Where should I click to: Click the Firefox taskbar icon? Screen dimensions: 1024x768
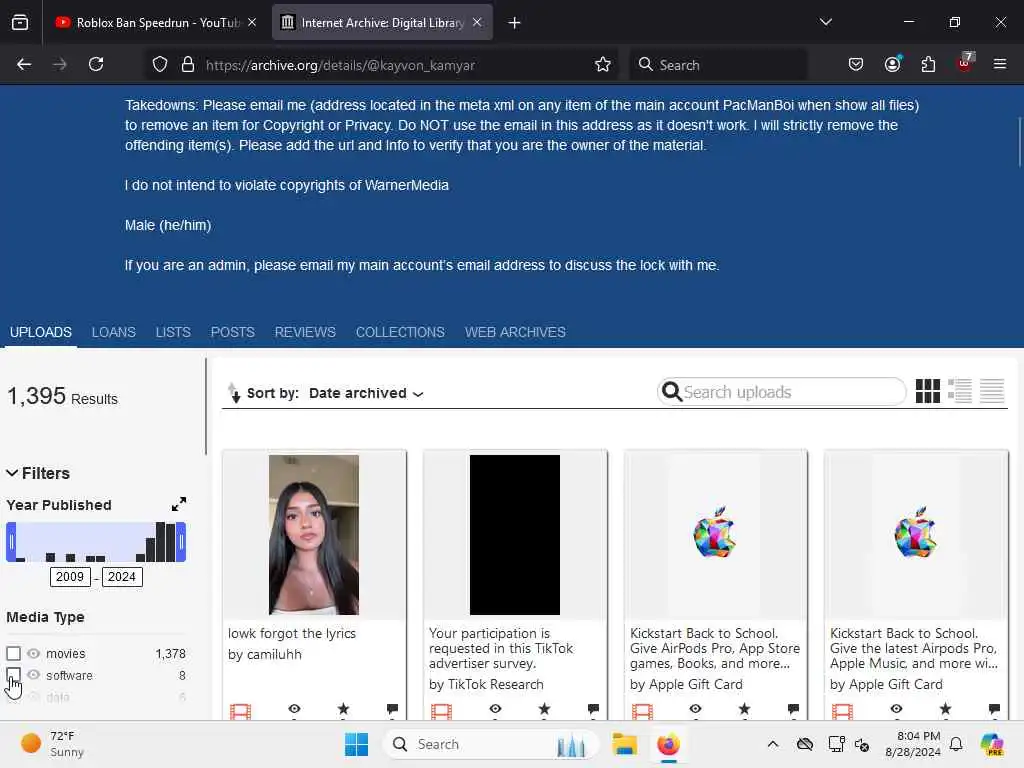point(669,744)
